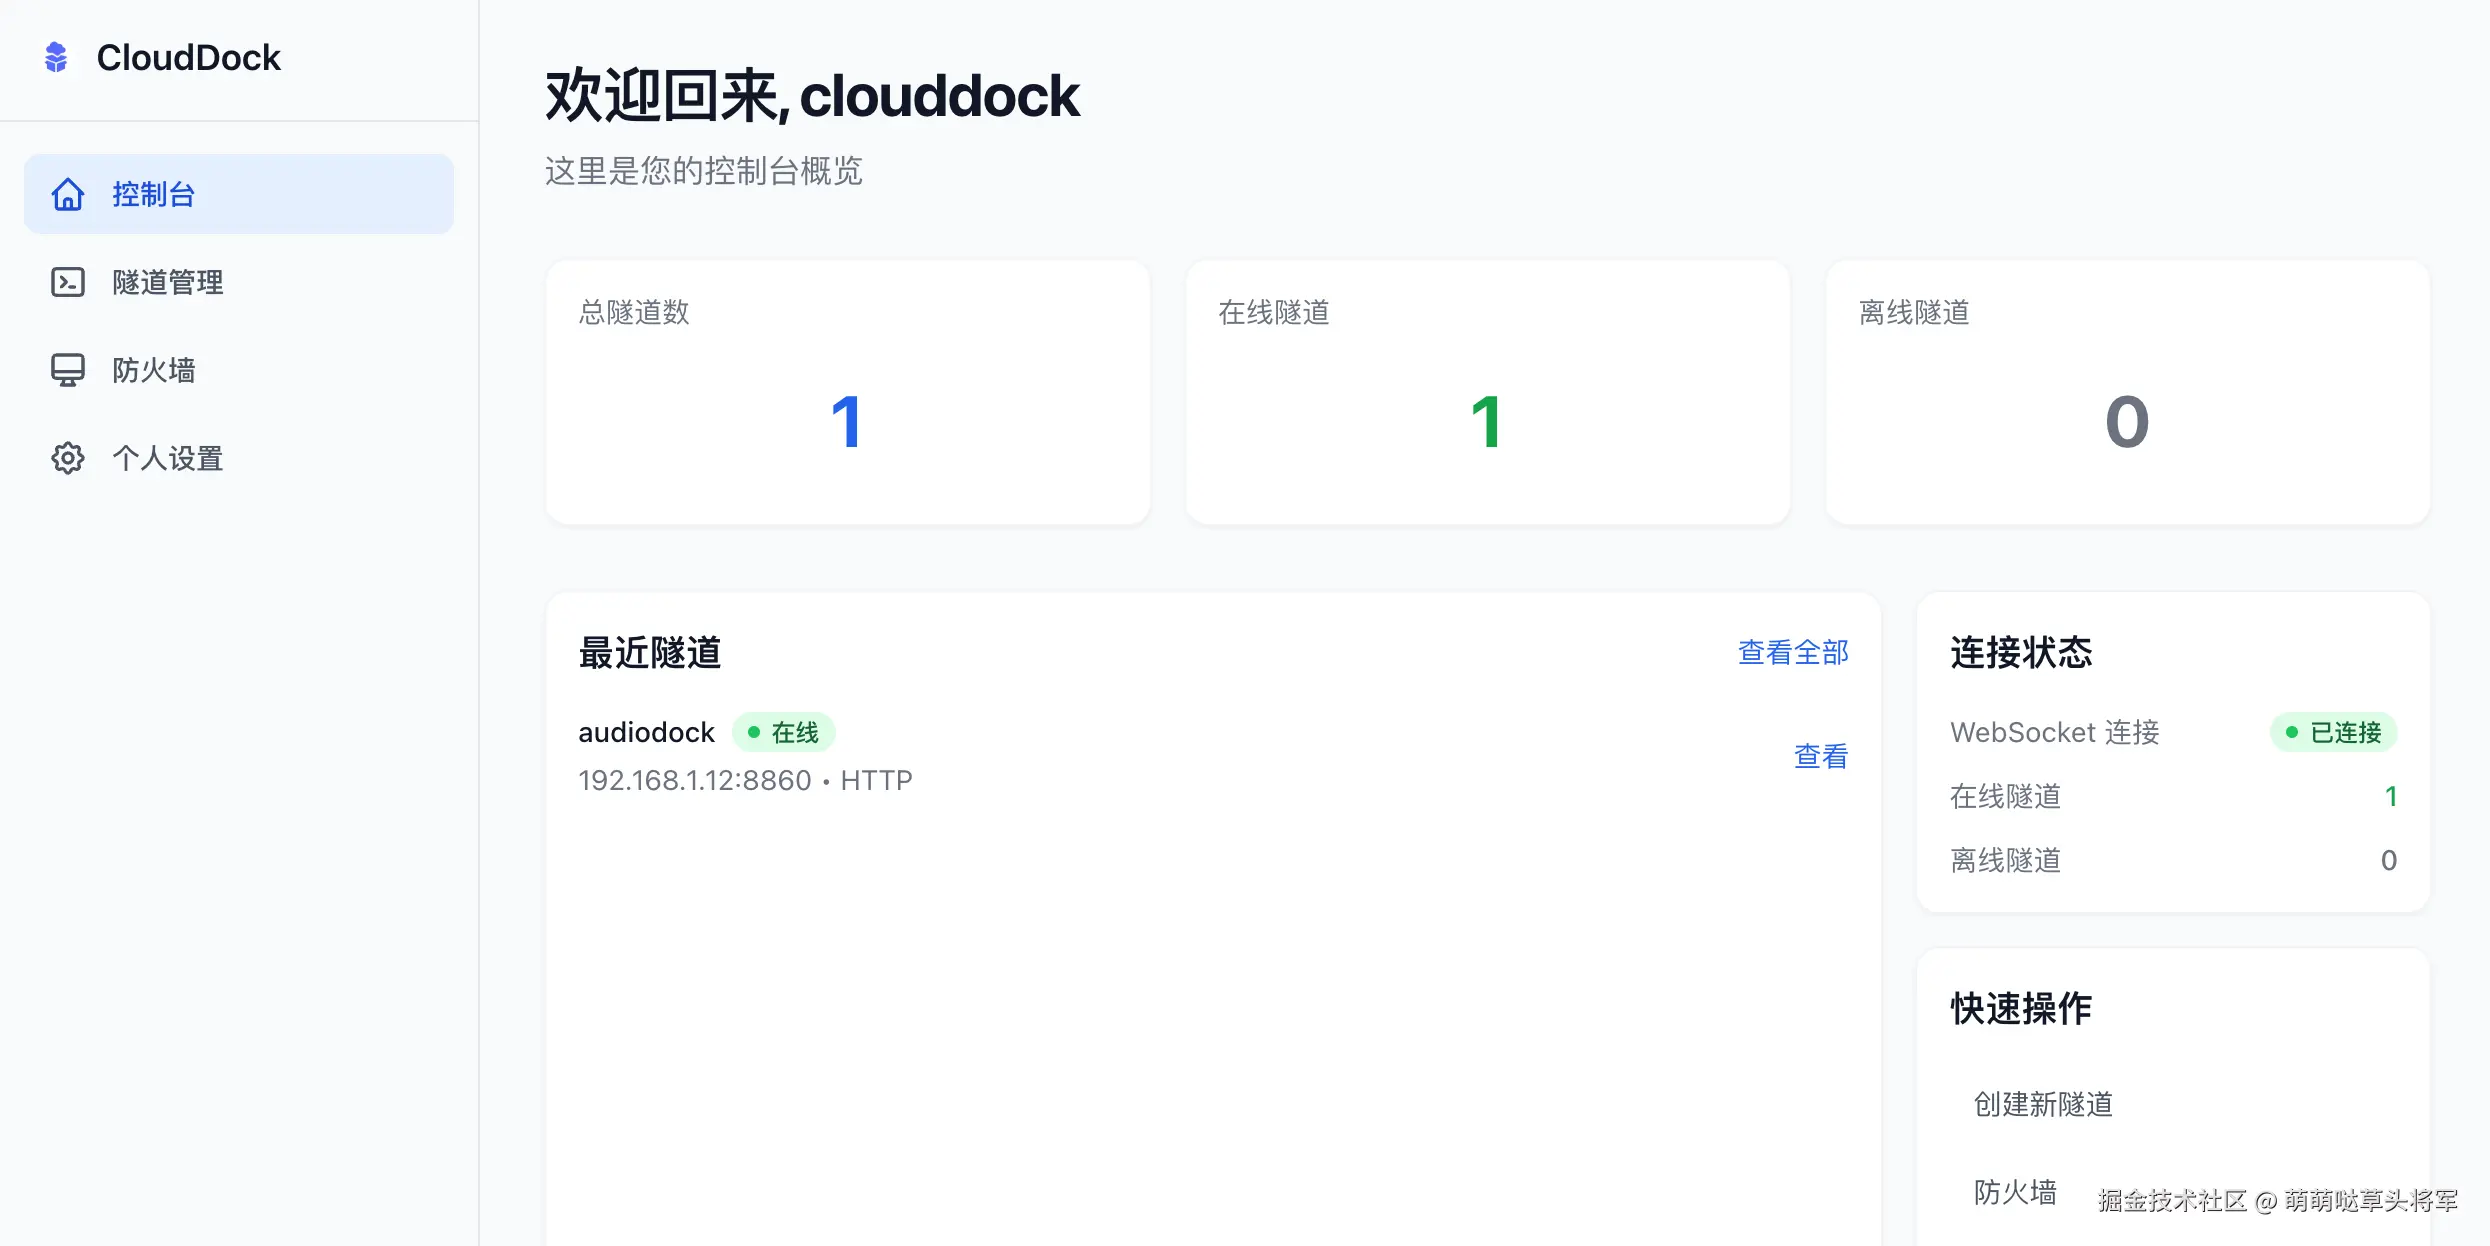
Task: Click the green online dot beside audiodock
Action: 754,732
